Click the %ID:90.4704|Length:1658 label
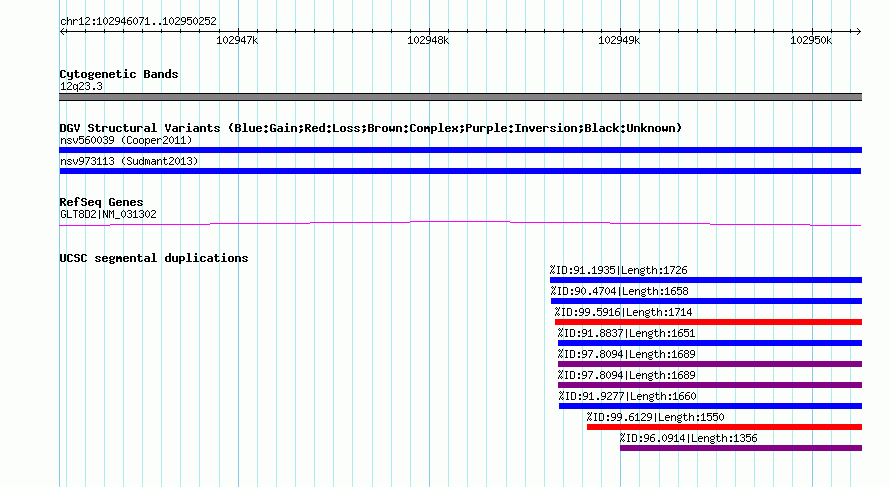This screenshot has height=487, width=890. (619, 291)
